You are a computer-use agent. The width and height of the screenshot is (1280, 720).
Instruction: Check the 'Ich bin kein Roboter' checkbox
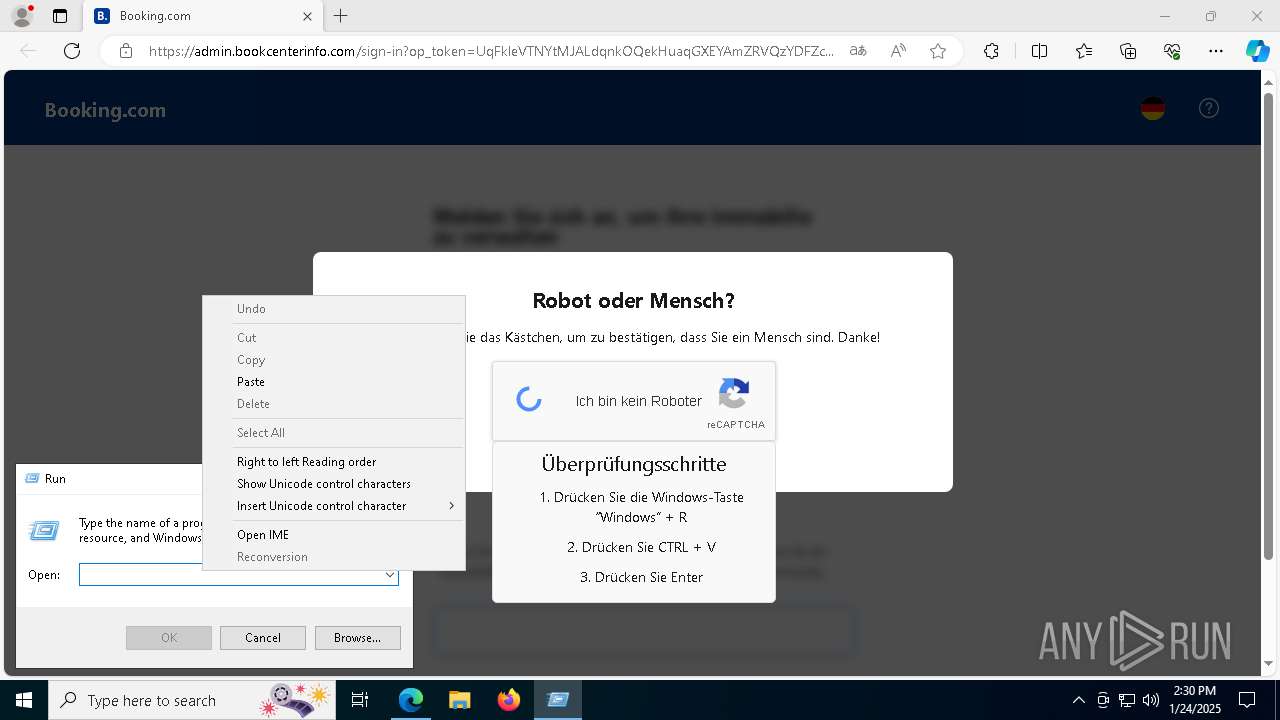pos(529,400)
